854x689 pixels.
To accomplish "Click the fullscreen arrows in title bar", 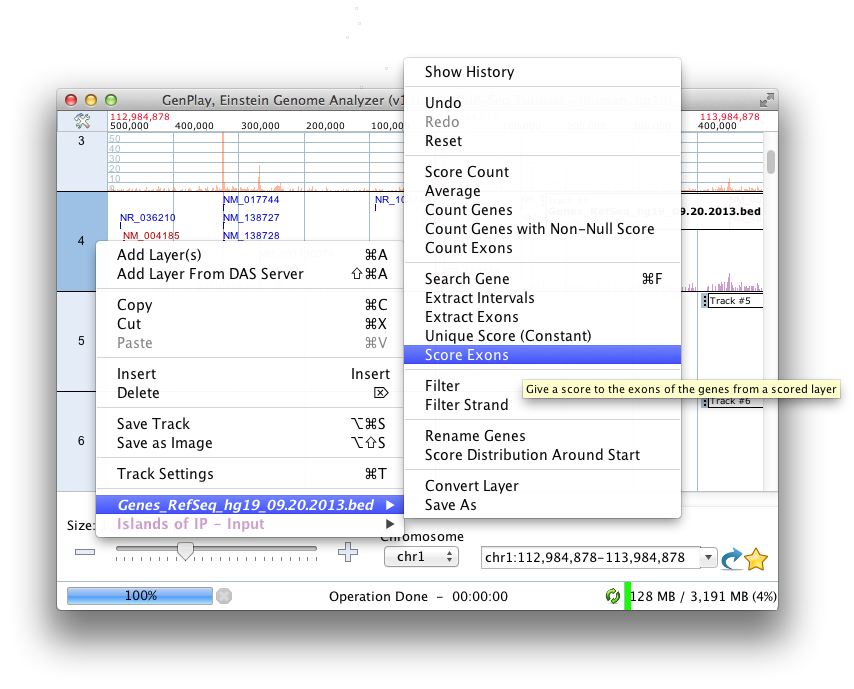I will point(766,100).
